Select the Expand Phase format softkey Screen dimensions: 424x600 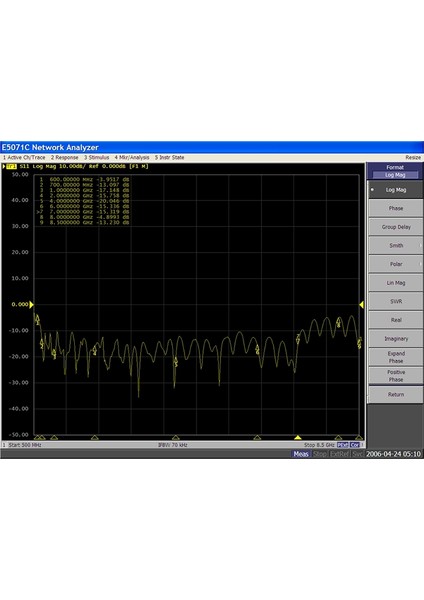click(x=396, y=357)
